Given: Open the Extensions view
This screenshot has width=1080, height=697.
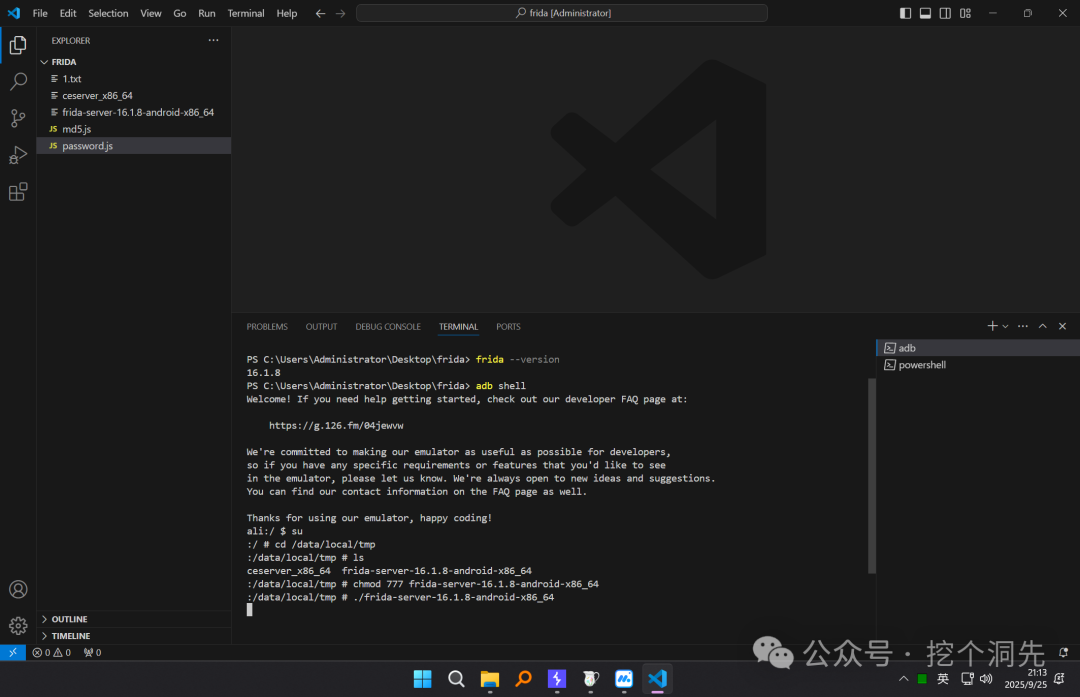Looking at the screenshot, I should point(18,192).
